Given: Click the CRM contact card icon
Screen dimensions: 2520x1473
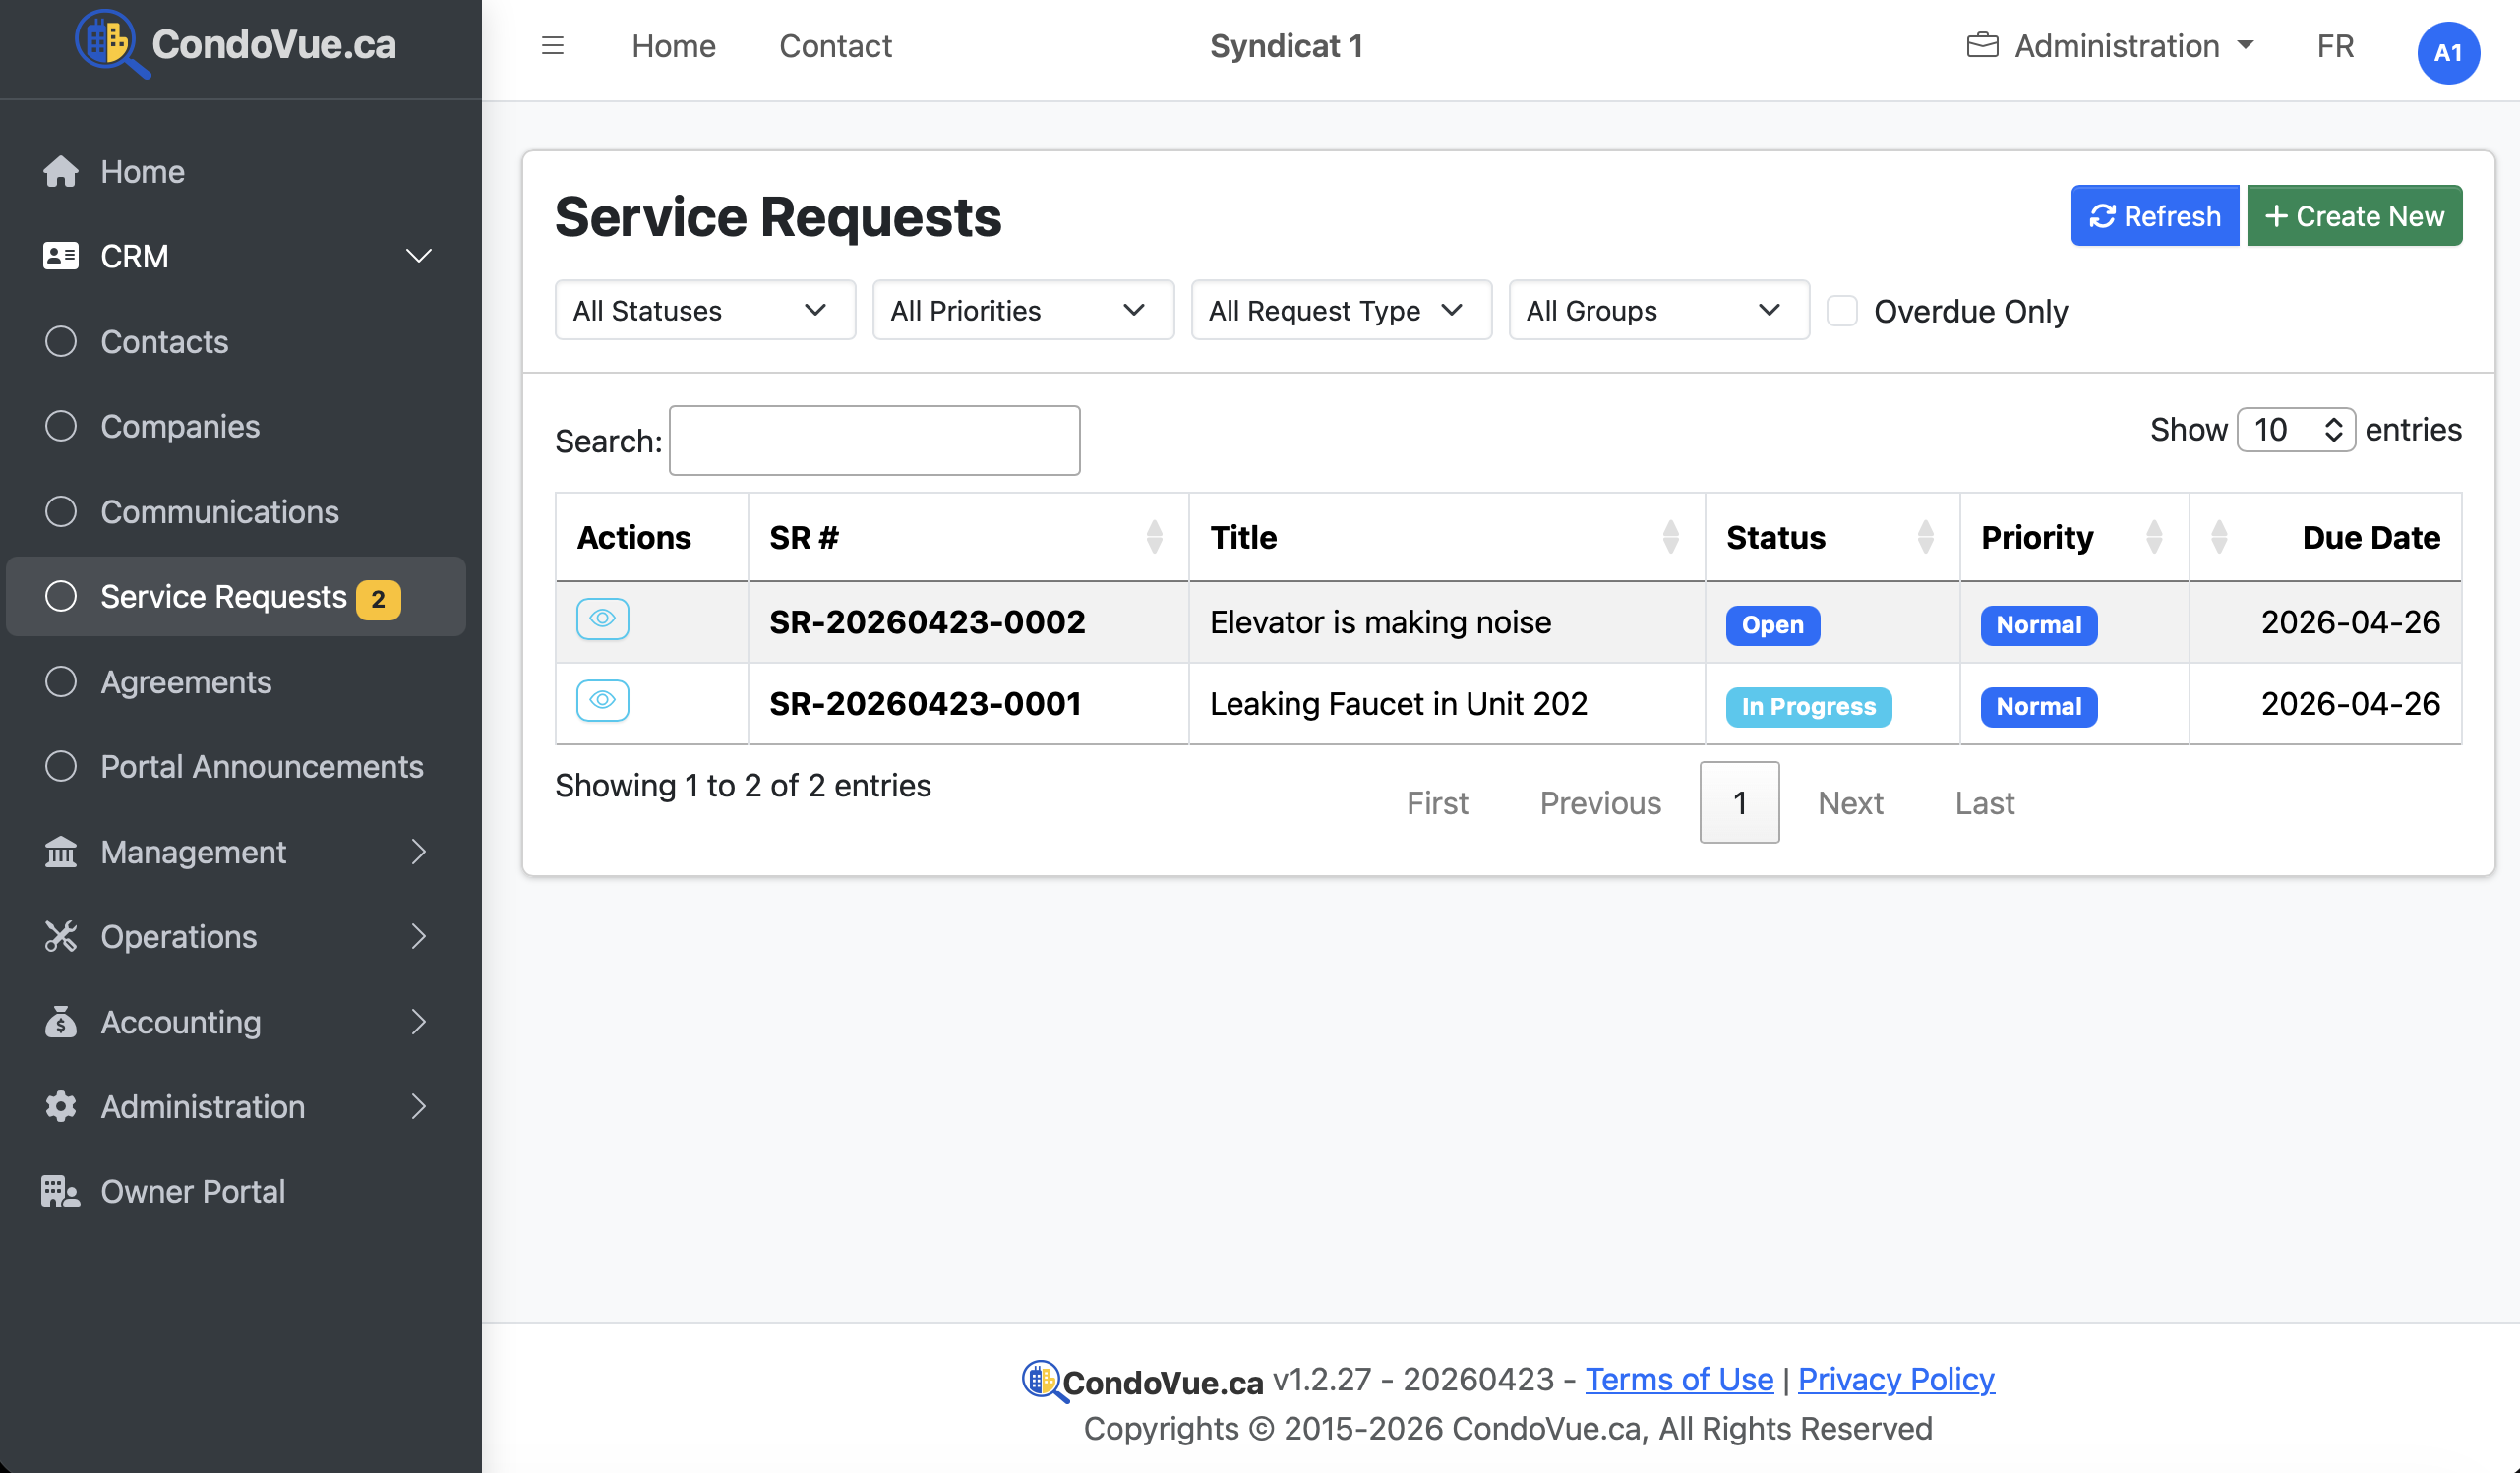Looking at the screenshot, I should (60, 256).
